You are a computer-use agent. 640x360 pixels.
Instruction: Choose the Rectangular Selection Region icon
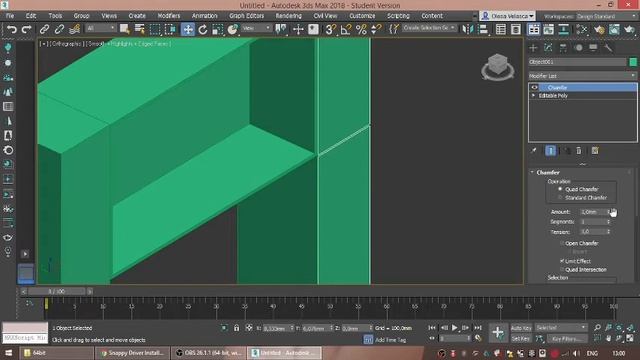coord(155,29)
